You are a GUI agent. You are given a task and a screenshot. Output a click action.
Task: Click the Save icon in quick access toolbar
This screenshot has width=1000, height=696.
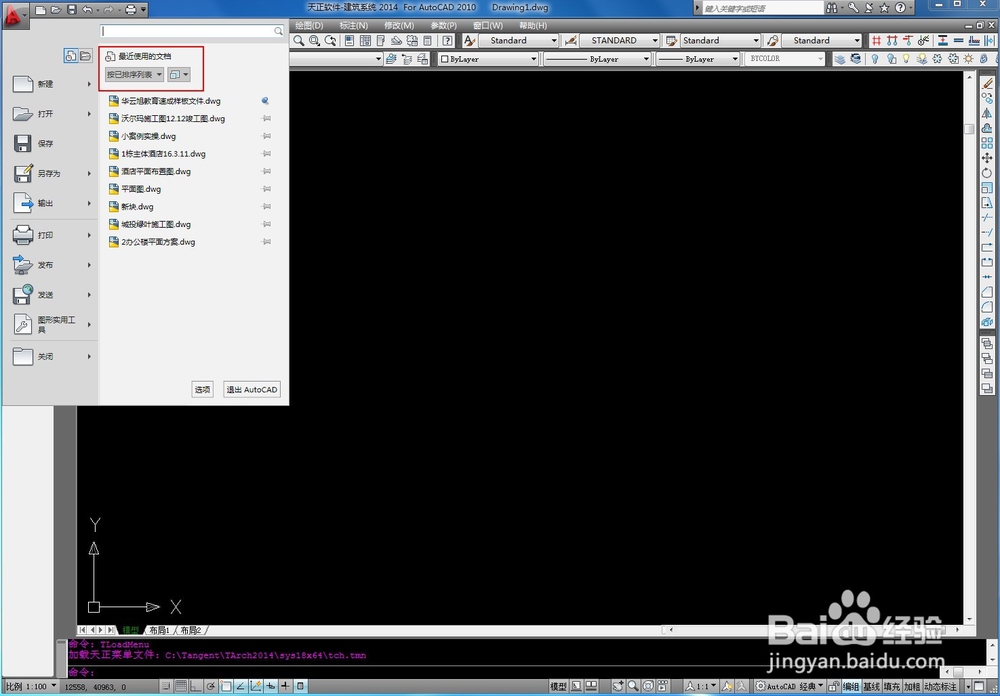[x=71, y=10]
